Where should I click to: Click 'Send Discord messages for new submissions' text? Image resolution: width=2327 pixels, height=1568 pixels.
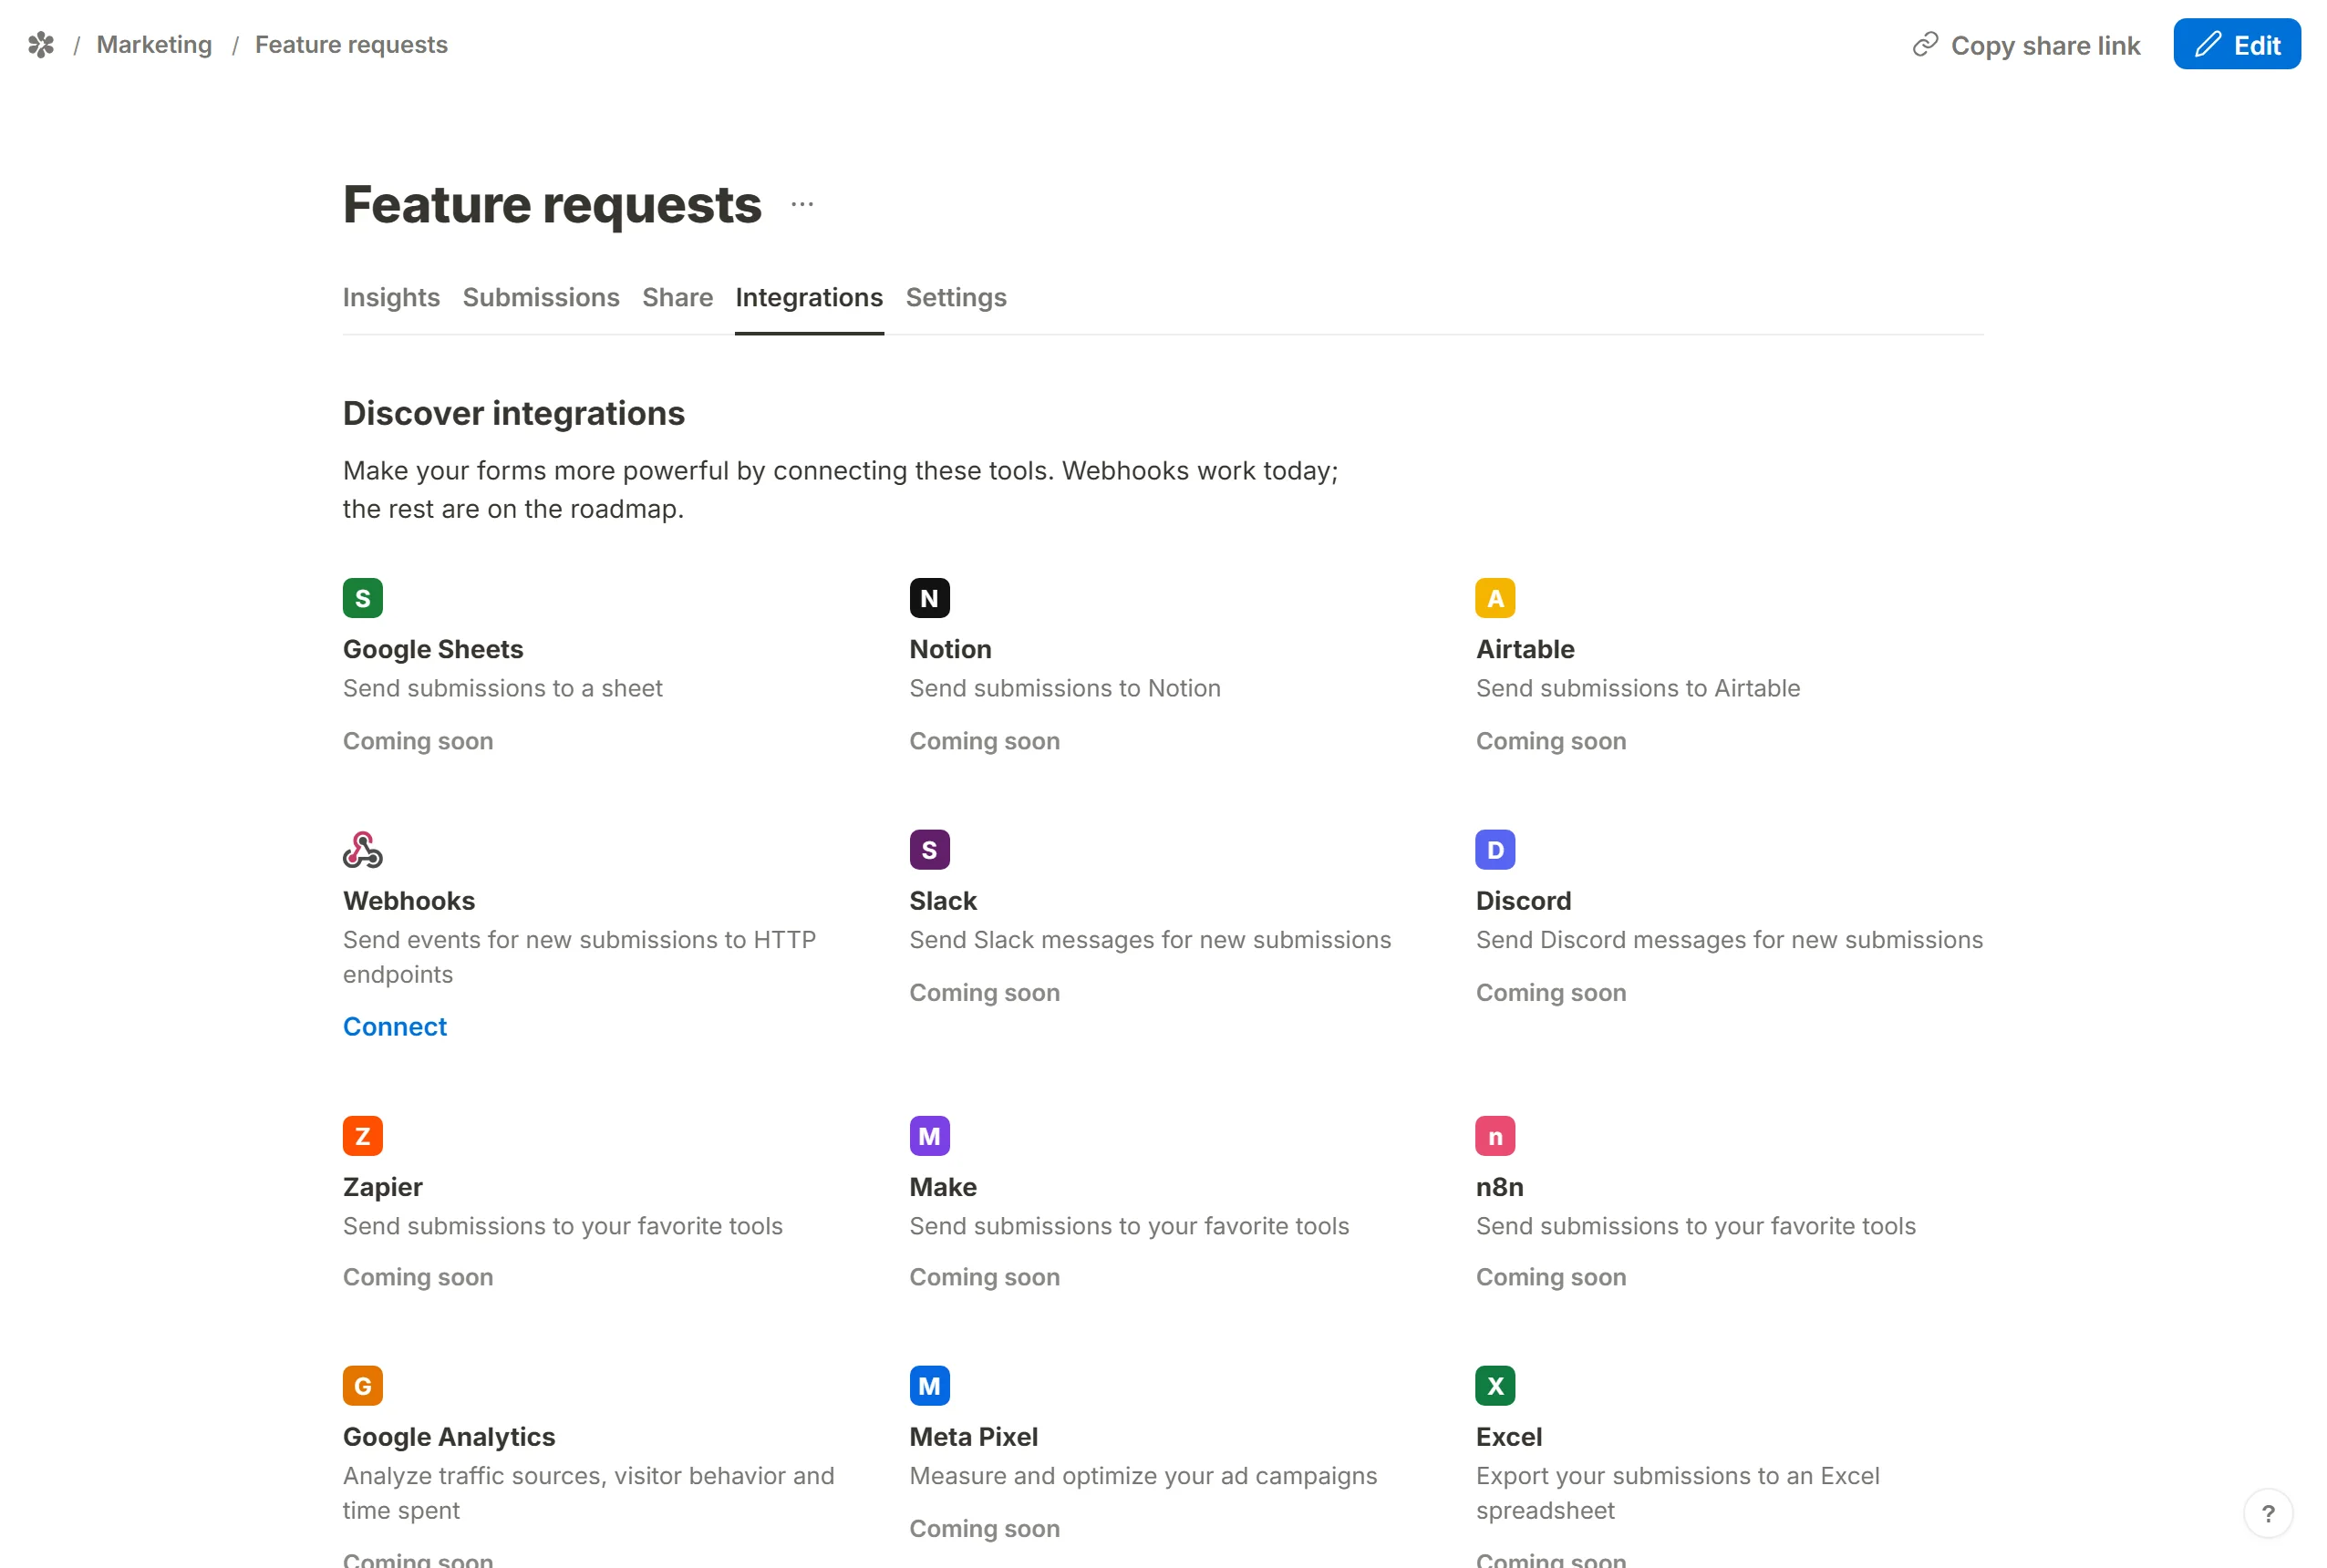(x=1729, y=939)
